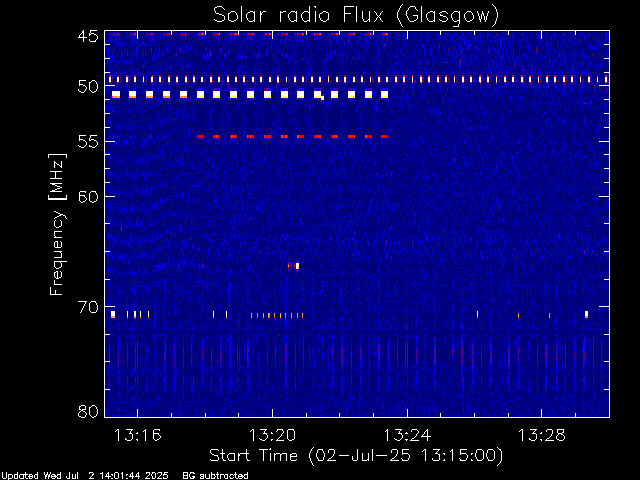Click the 13:16 time tick label

tap(138, 435)
